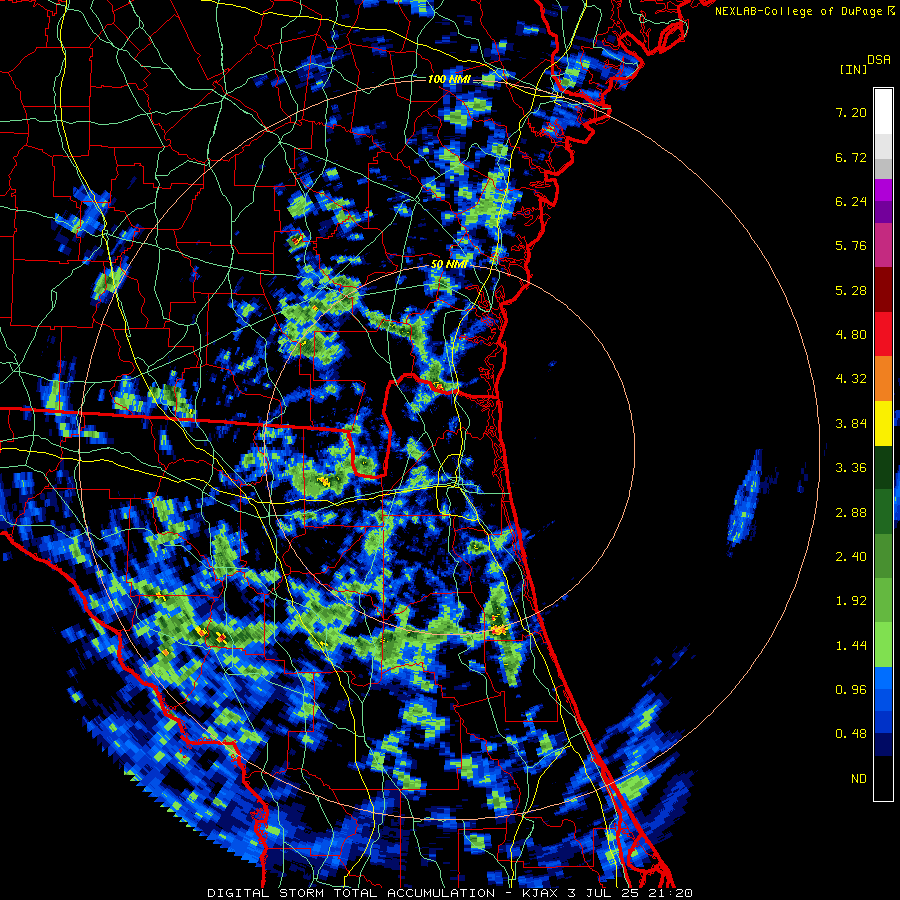Select the 4.32 legend value
This screenshot has width=900, height=900.
pyautogui.click(x=851, y=379)
